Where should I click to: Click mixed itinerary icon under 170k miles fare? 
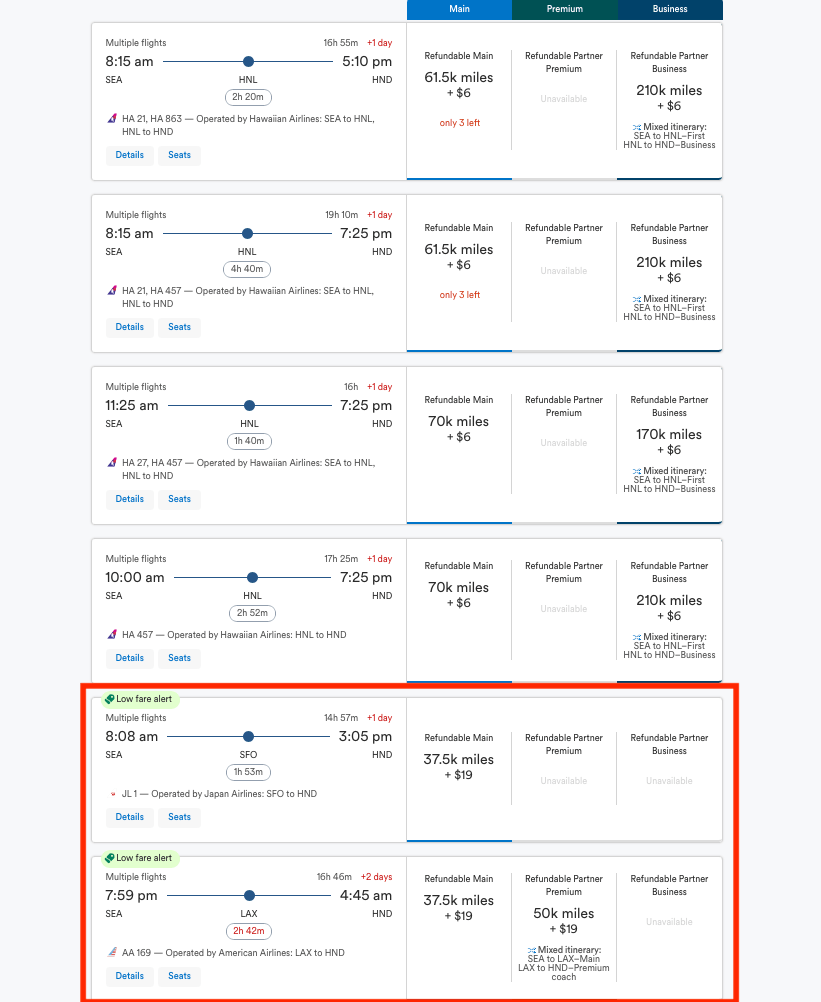637,470
